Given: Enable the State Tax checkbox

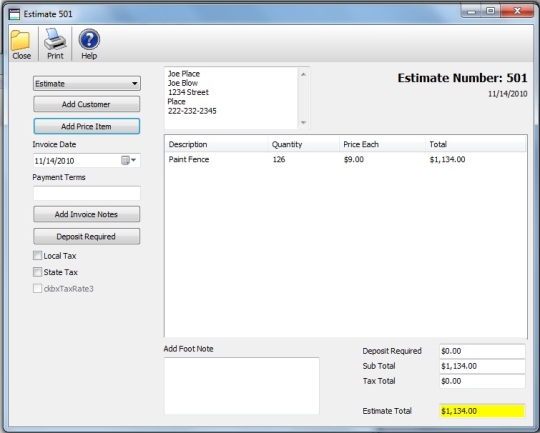Looking at the screenshot, I should 38,272.
